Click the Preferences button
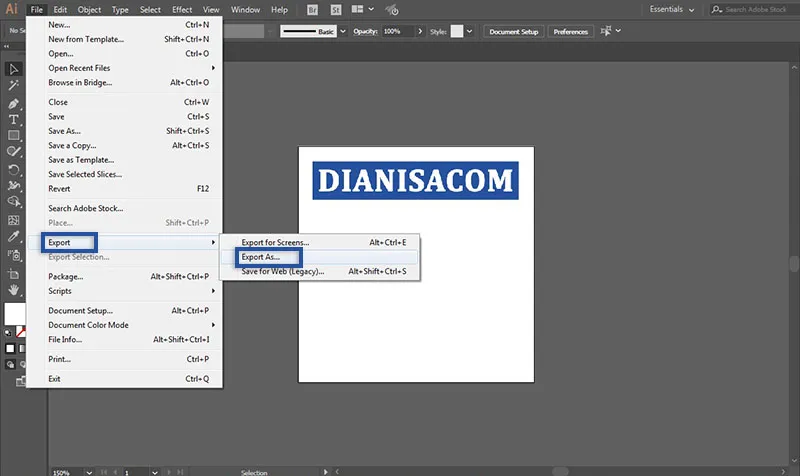The height and width of the screenshot is (476, 800). click(570, 31)
